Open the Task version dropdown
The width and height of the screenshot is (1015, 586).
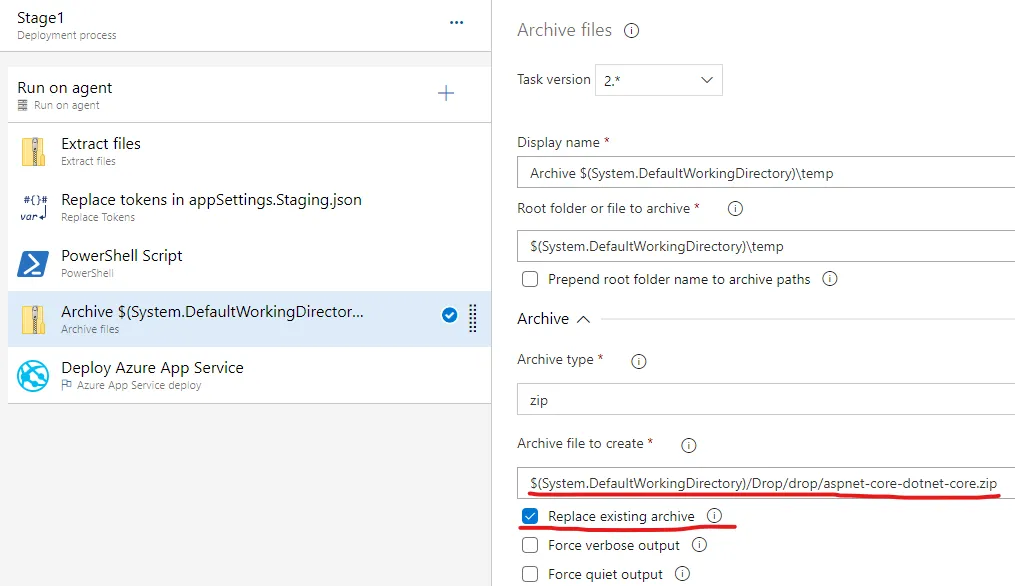coord(658,80)
